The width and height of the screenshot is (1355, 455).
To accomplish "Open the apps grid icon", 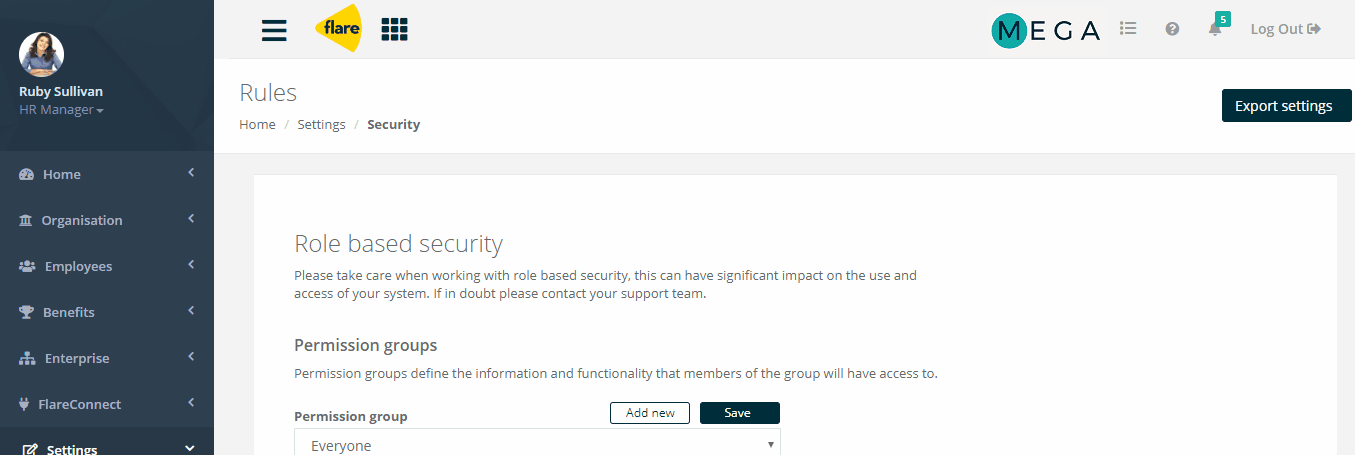I will 395,30.
